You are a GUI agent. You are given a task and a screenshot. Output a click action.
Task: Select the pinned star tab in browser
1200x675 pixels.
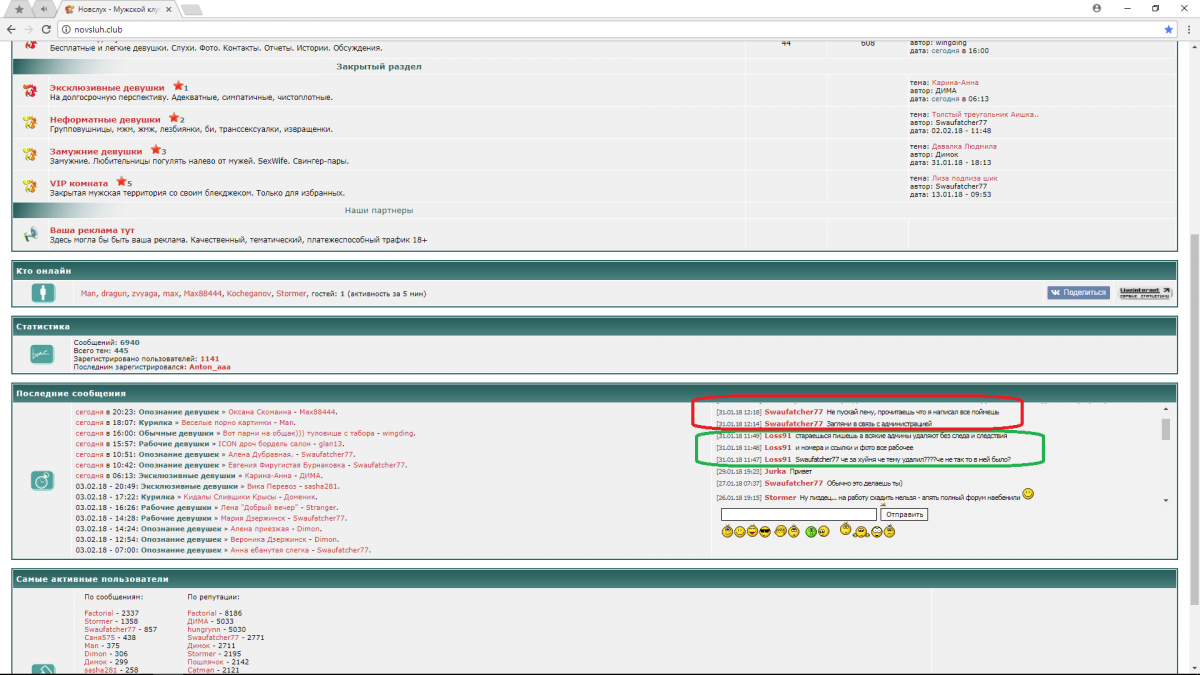point(19,9)
